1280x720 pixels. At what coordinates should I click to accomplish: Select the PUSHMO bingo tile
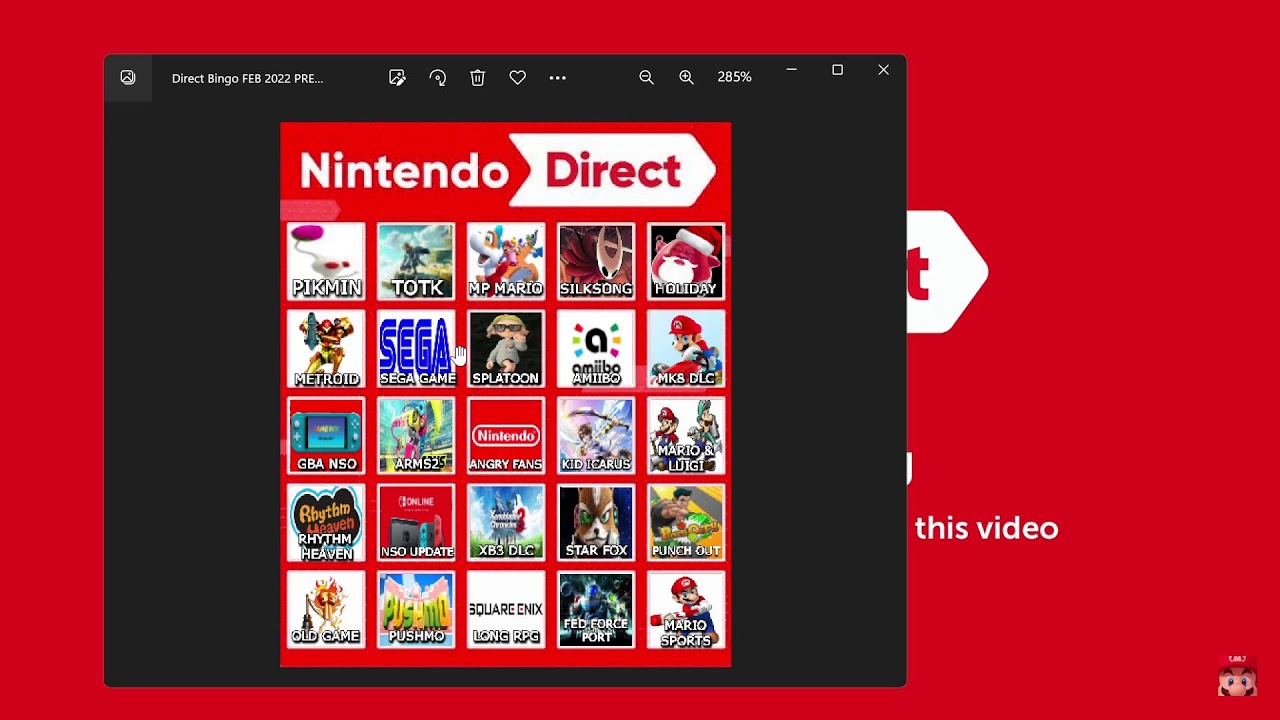click(416, 610)
